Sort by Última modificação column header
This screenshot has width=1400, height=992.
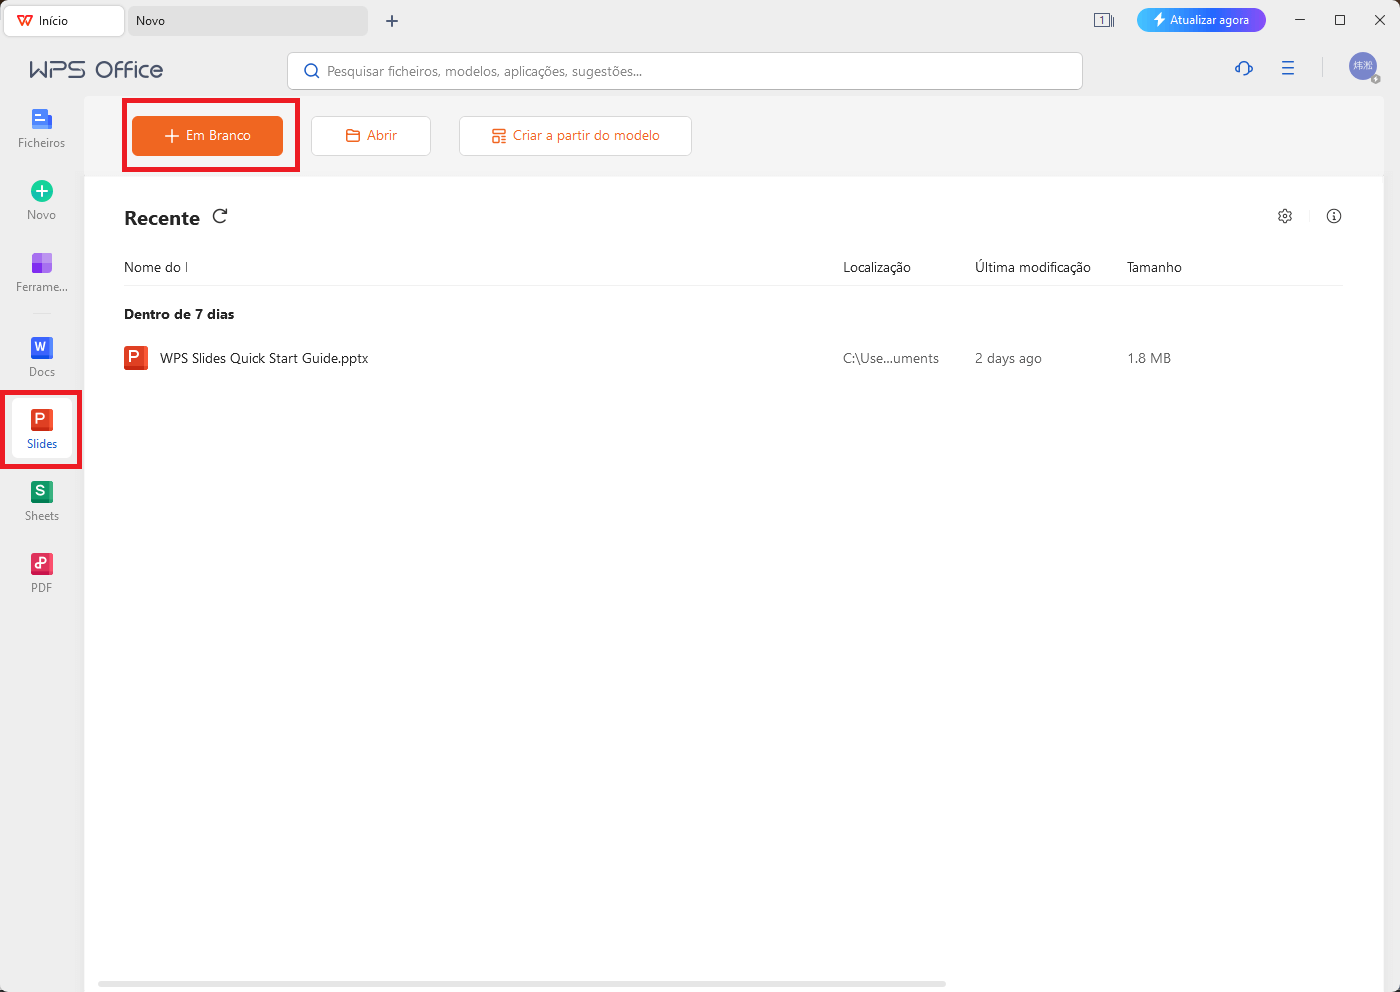[x=1033, y=267]
